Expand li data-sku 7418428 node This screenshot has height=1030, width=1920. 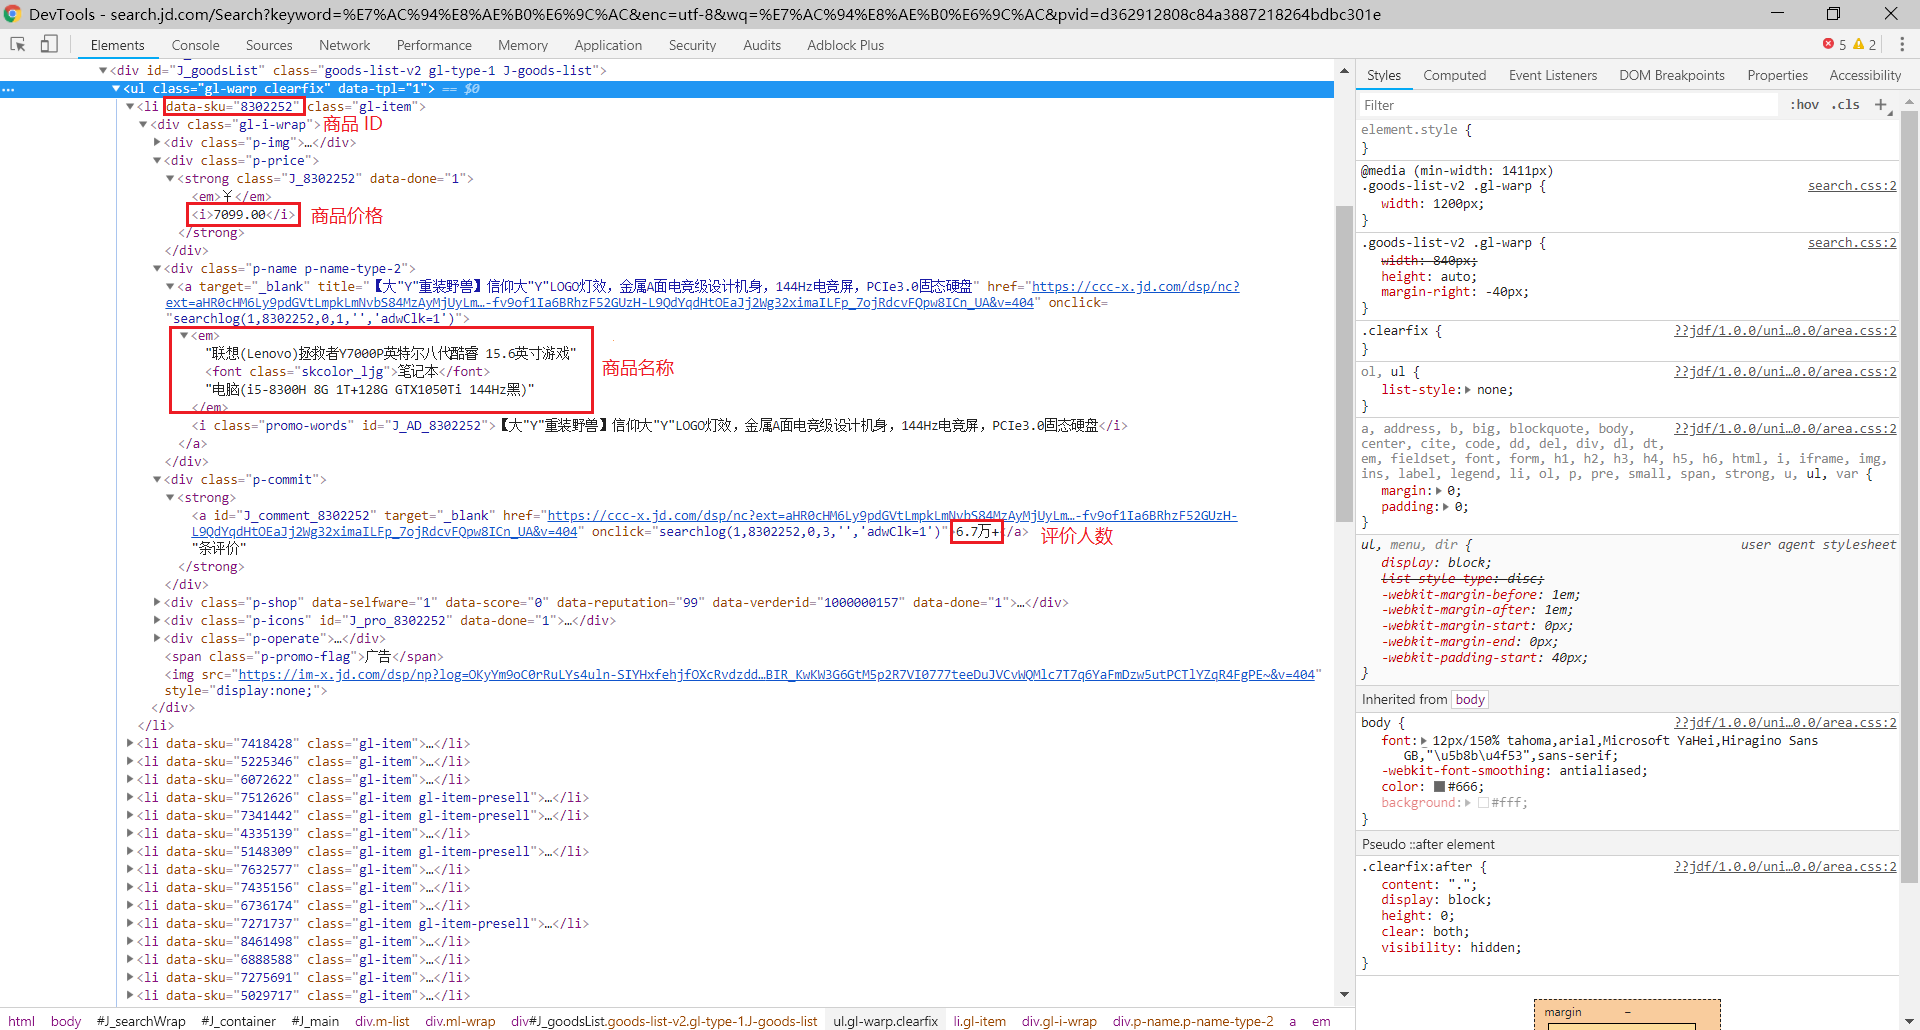point(130,743)
